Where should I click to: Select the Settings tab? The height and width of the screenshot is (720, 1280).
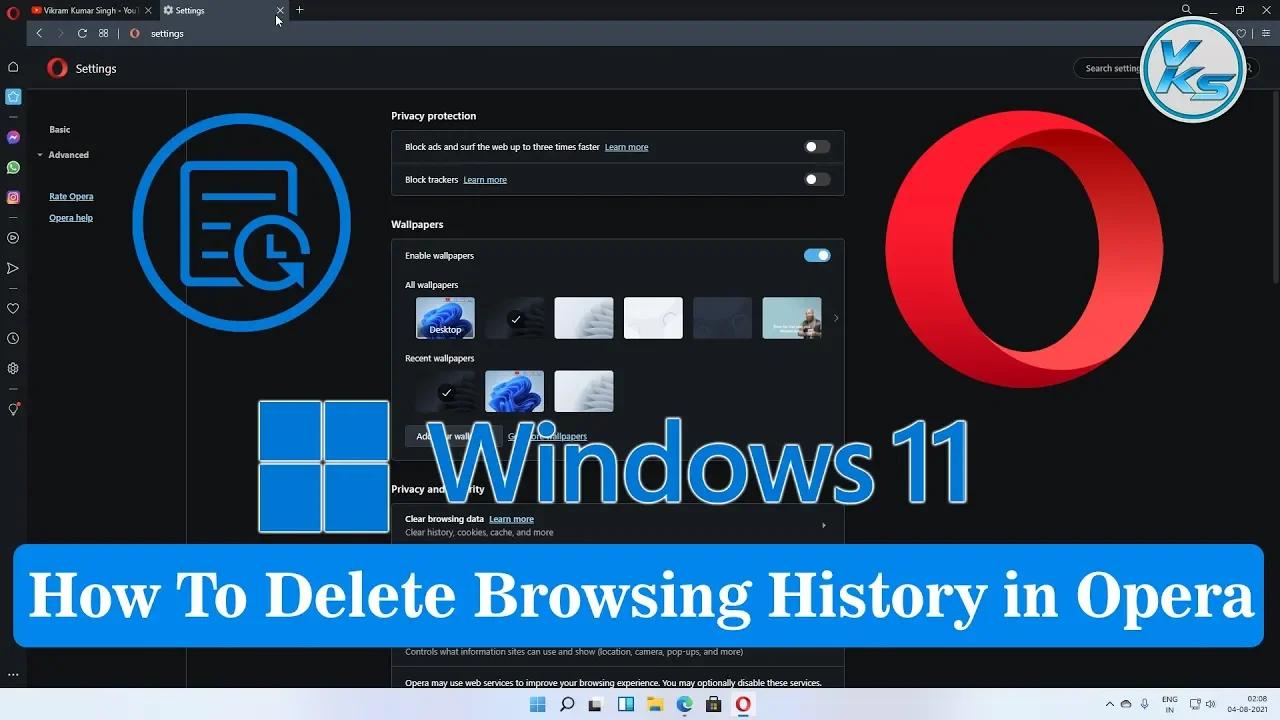point(223,10)
